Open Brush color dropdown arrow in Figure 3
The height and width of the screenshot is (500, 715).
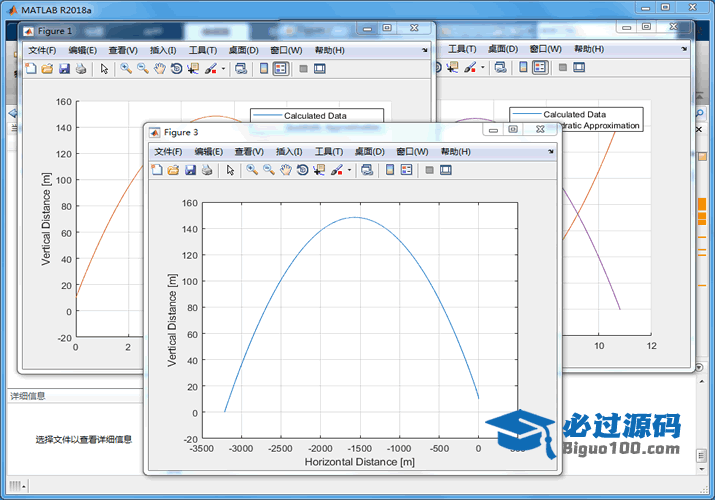coord(349,170)
